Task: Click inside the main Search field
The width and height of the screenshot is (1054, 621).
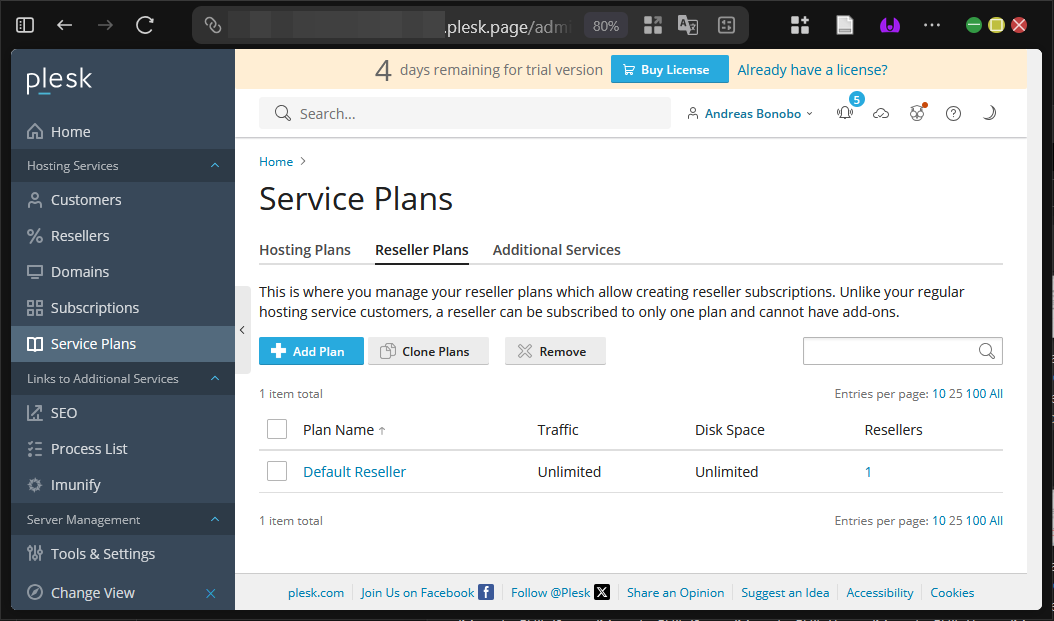Action: [465, 113]
